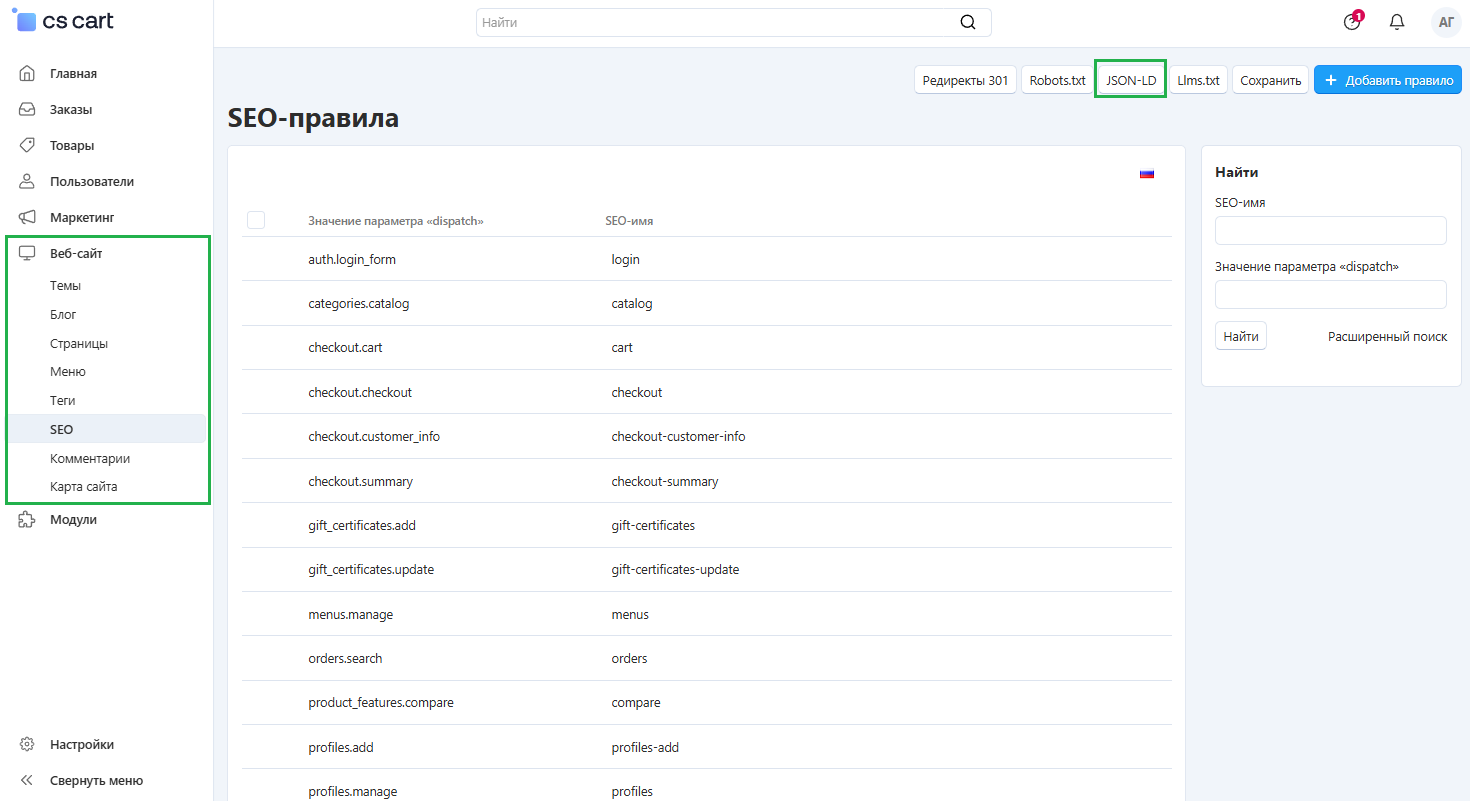Click the Найти button in search panel
The height and width of the screenshot is (801, 1470).
[1241, 336]
